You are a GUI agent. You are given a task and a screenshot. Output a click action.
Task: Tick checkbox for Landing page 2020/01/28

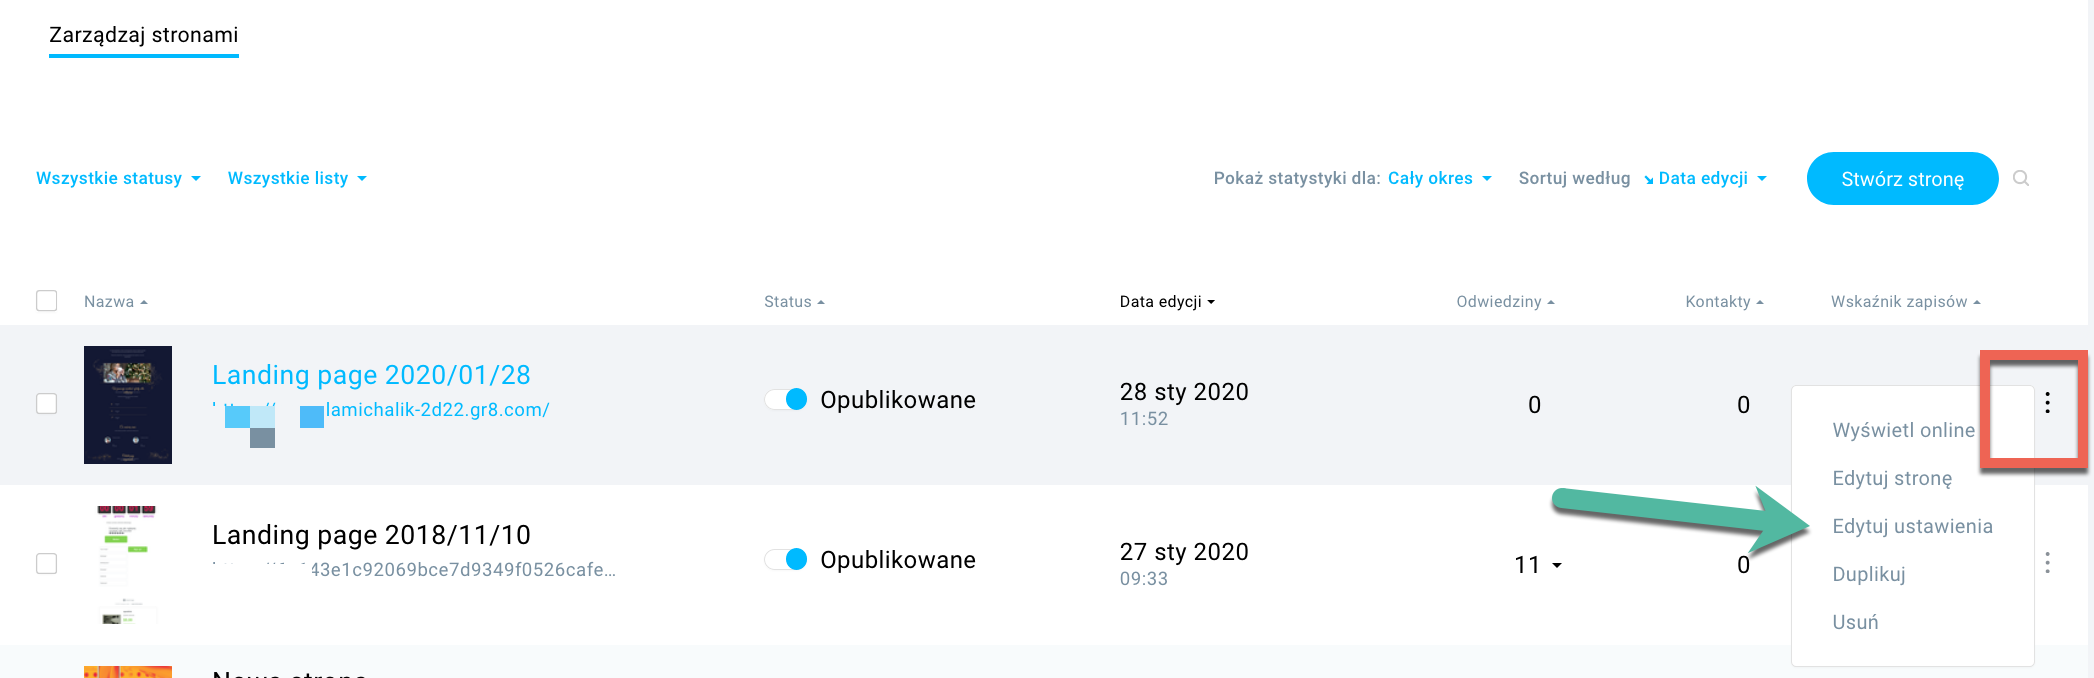(47, 403)
